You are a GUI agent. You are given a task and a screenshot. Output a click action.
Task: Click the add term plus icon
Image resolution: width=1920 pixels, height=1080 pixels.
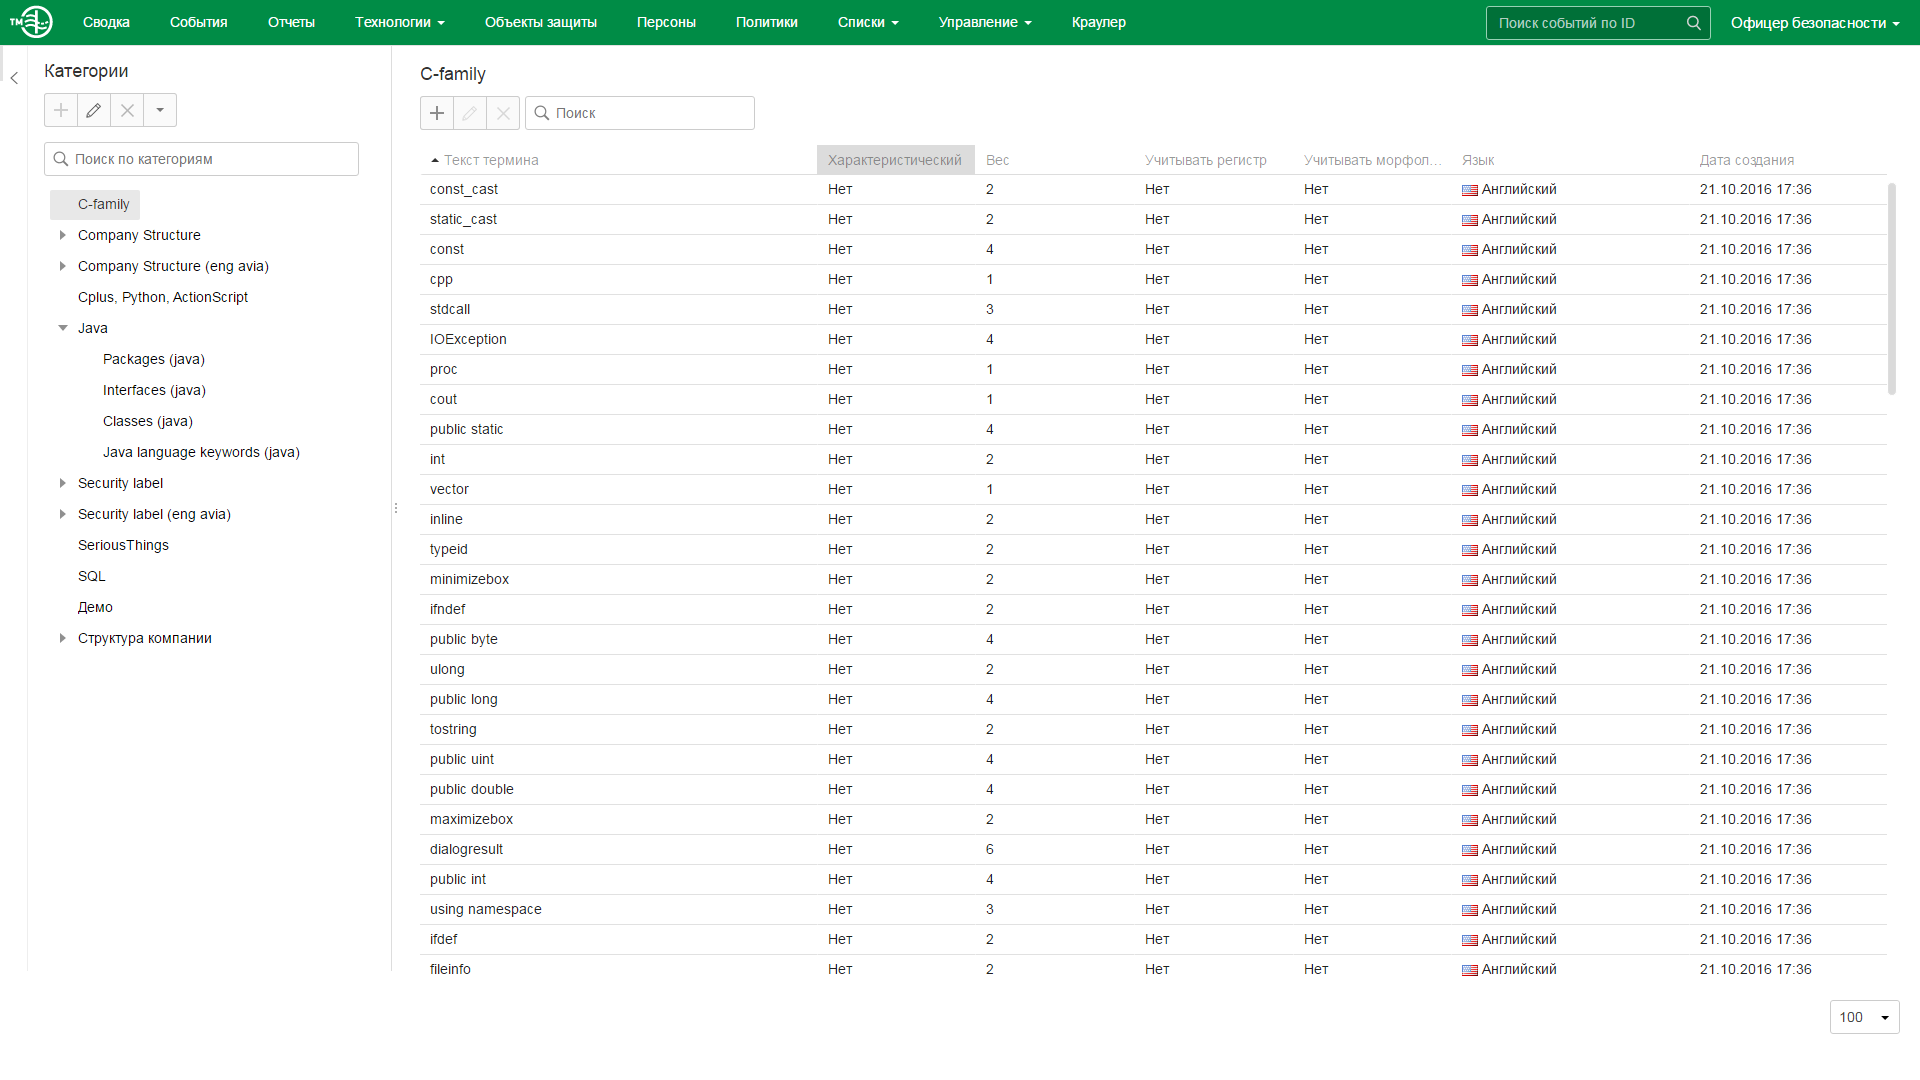tap(437, 113)
